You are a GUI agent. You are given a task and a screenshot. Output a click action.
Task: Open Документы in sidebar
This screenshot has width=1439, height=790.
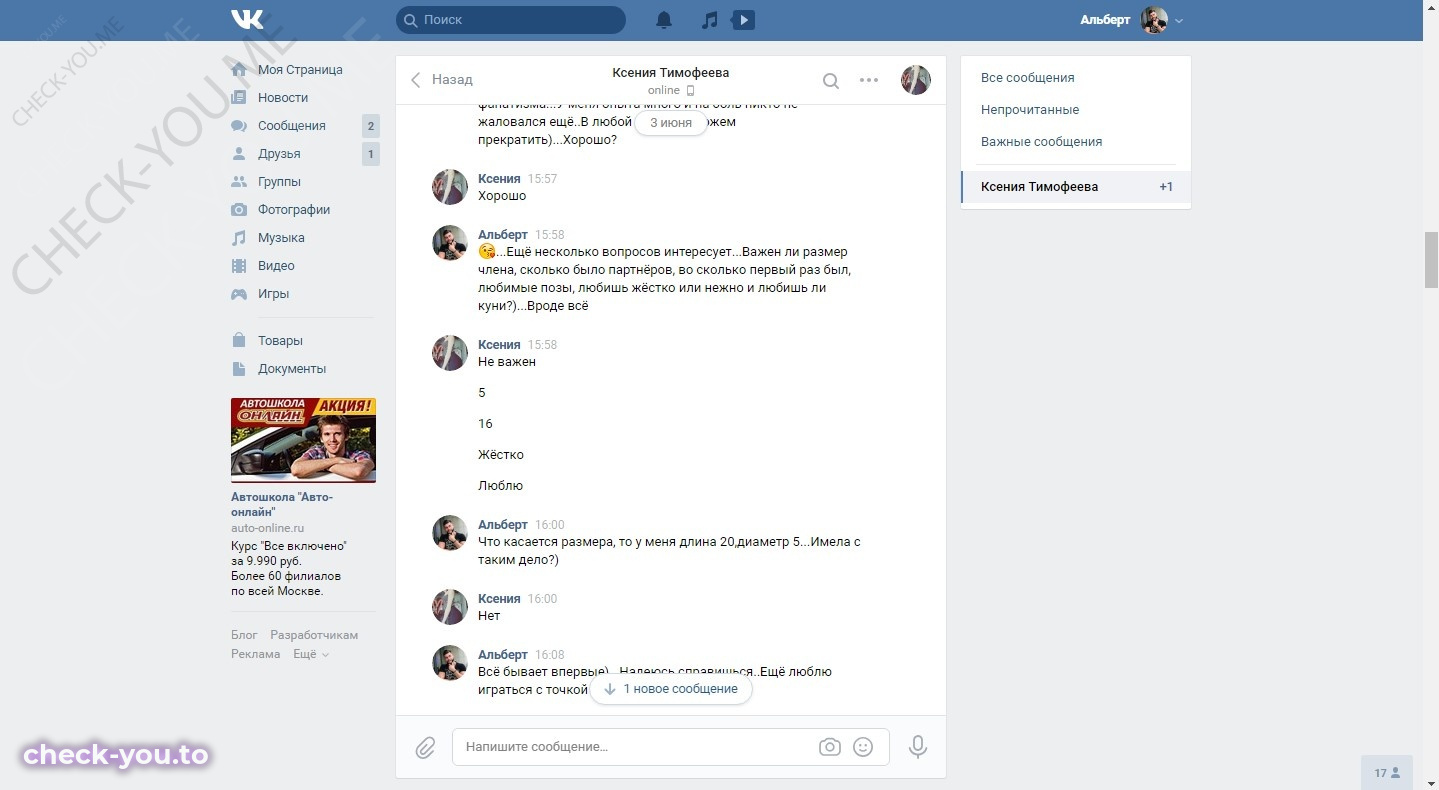coord(292,369)
